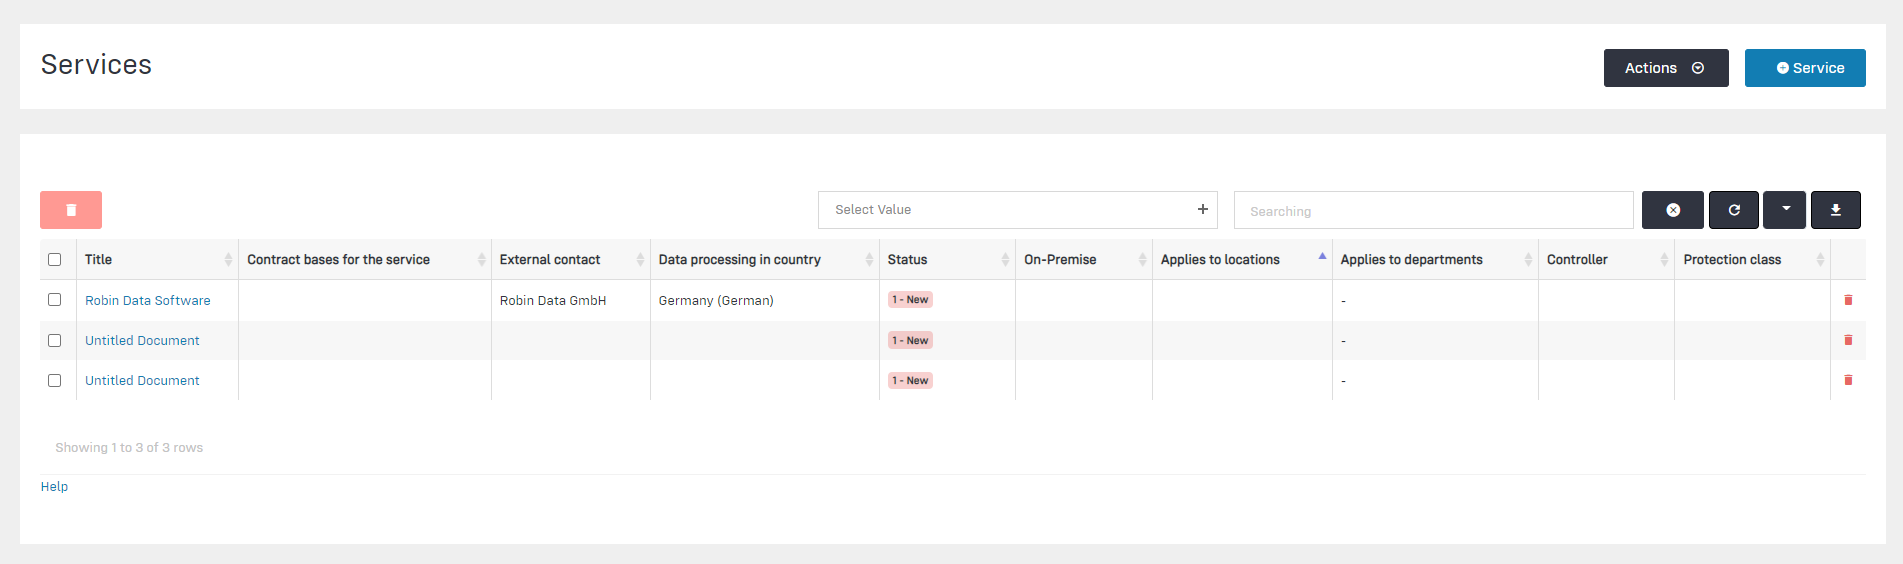Open the Help link

click(54, 487)
